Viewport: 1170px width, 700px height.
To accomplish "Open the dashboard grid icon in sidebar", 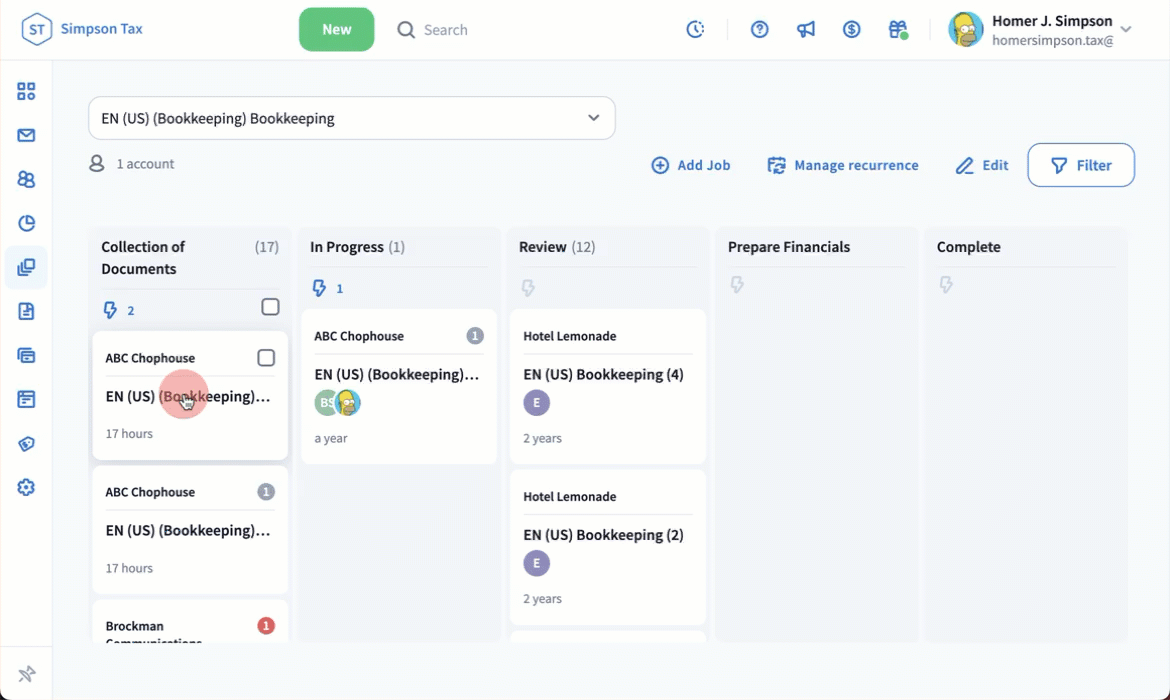I will (x=26, y=92).
